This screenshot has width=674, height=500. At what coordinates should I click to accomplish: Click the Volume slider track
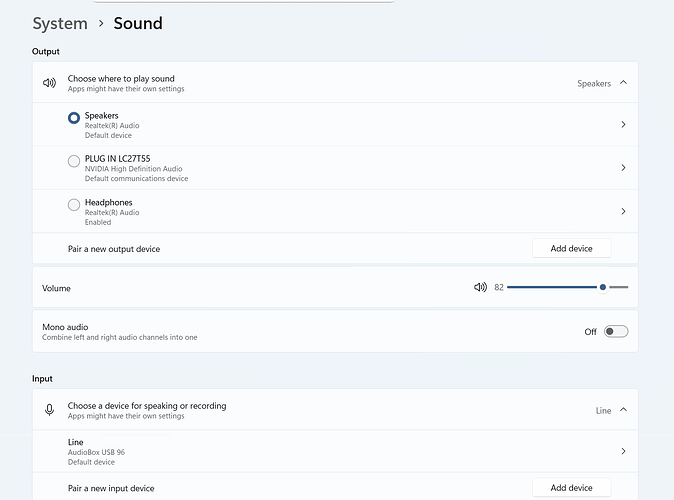(550, 287)
